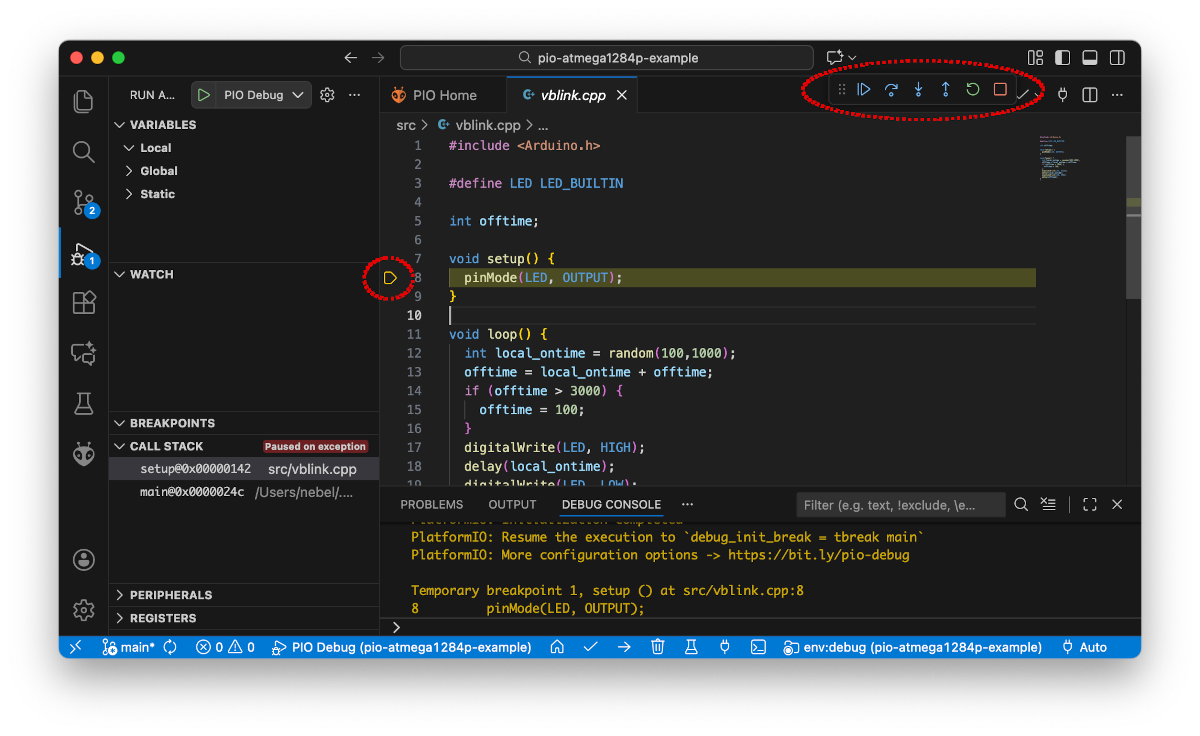1200x736 pixels.
Task: Step out of the current function
Action: (x=945, y=90)
